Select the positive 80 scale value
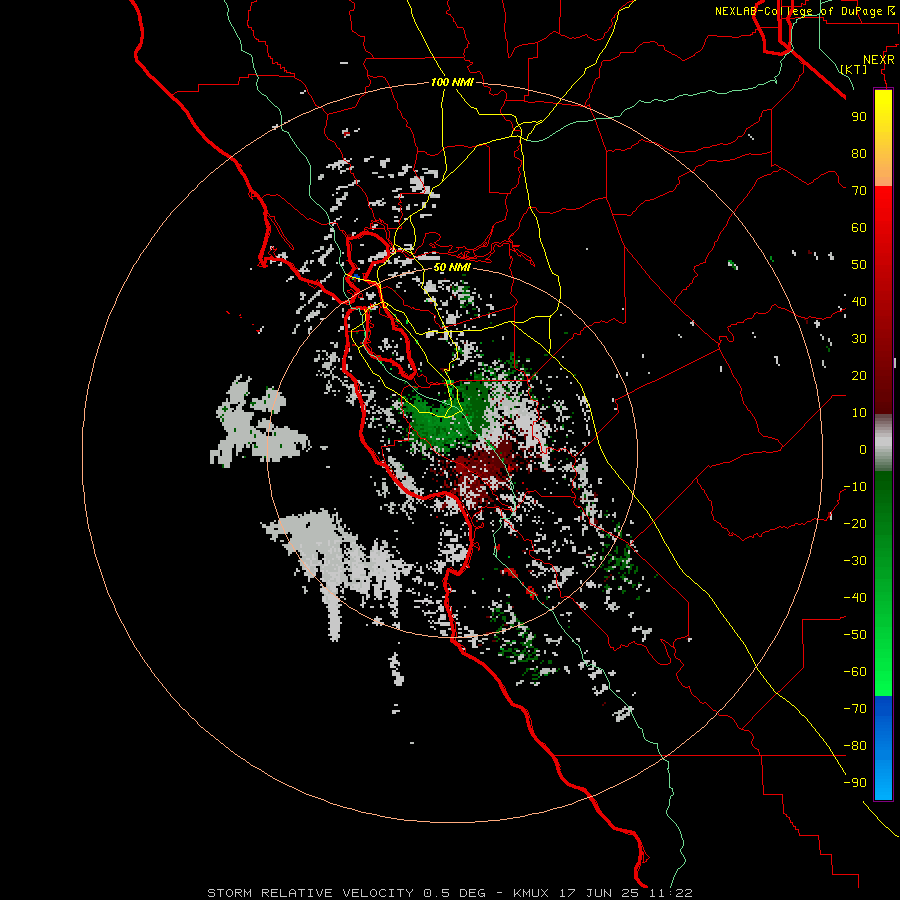The width and height of the screenshot is (900, 900). click(x=859, y=153)
